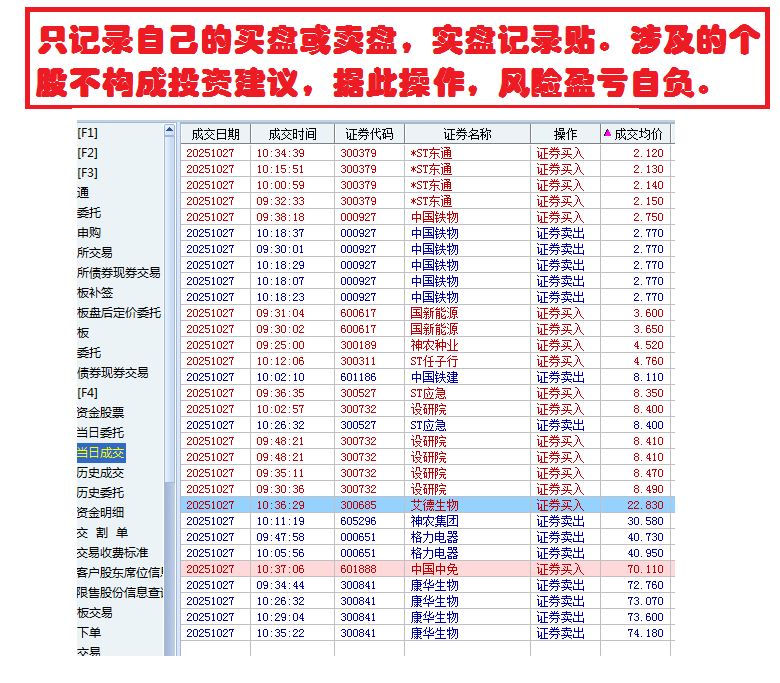Click 国新能源 row priced 3.650

428,329
